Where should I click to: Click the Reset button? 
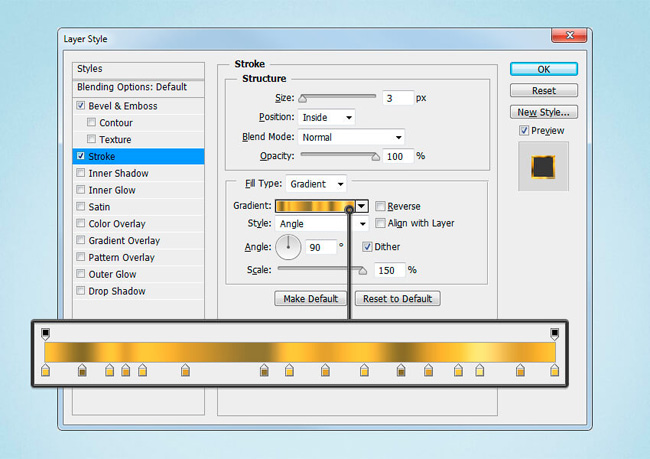543,91
